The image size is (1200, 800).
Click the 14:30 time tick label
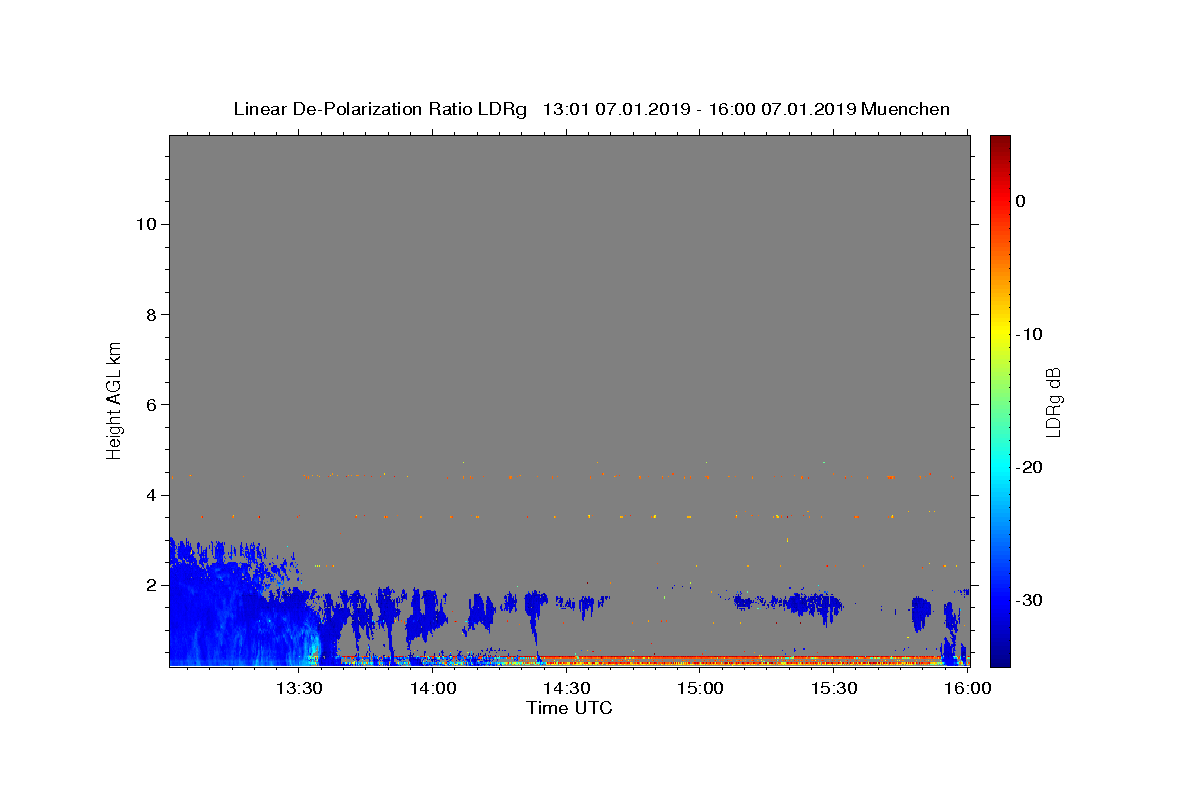point(567,688)
